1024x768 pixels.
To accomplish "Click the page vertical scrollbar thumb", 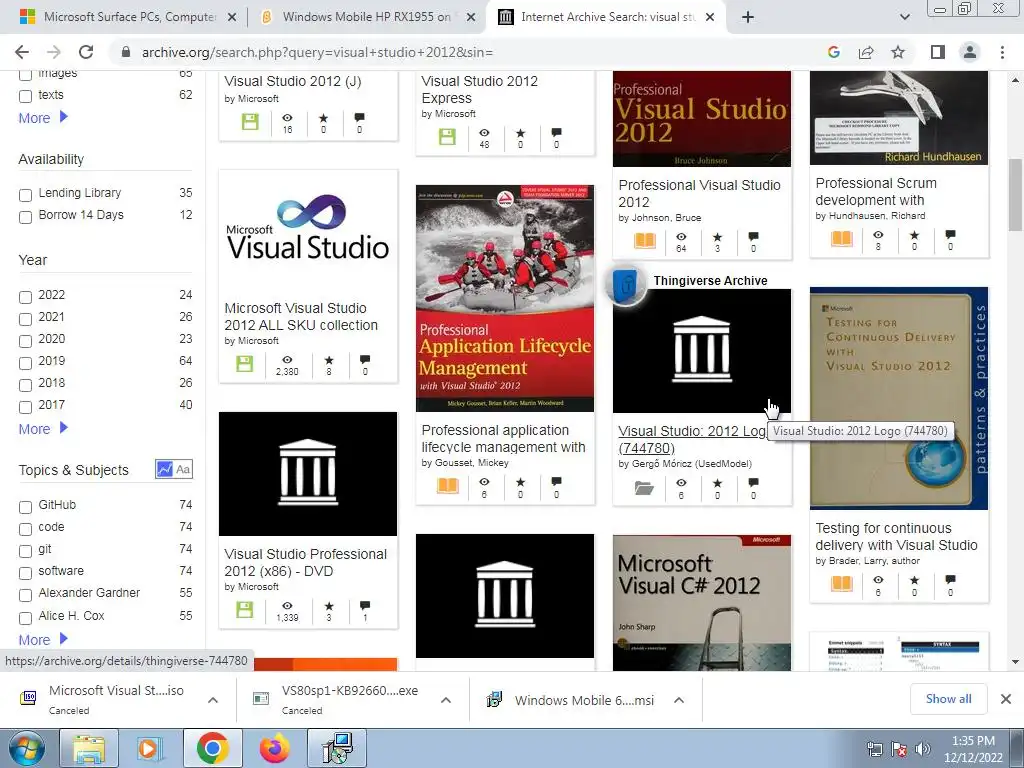I will pyautogui.click(x=1015, y=195).
